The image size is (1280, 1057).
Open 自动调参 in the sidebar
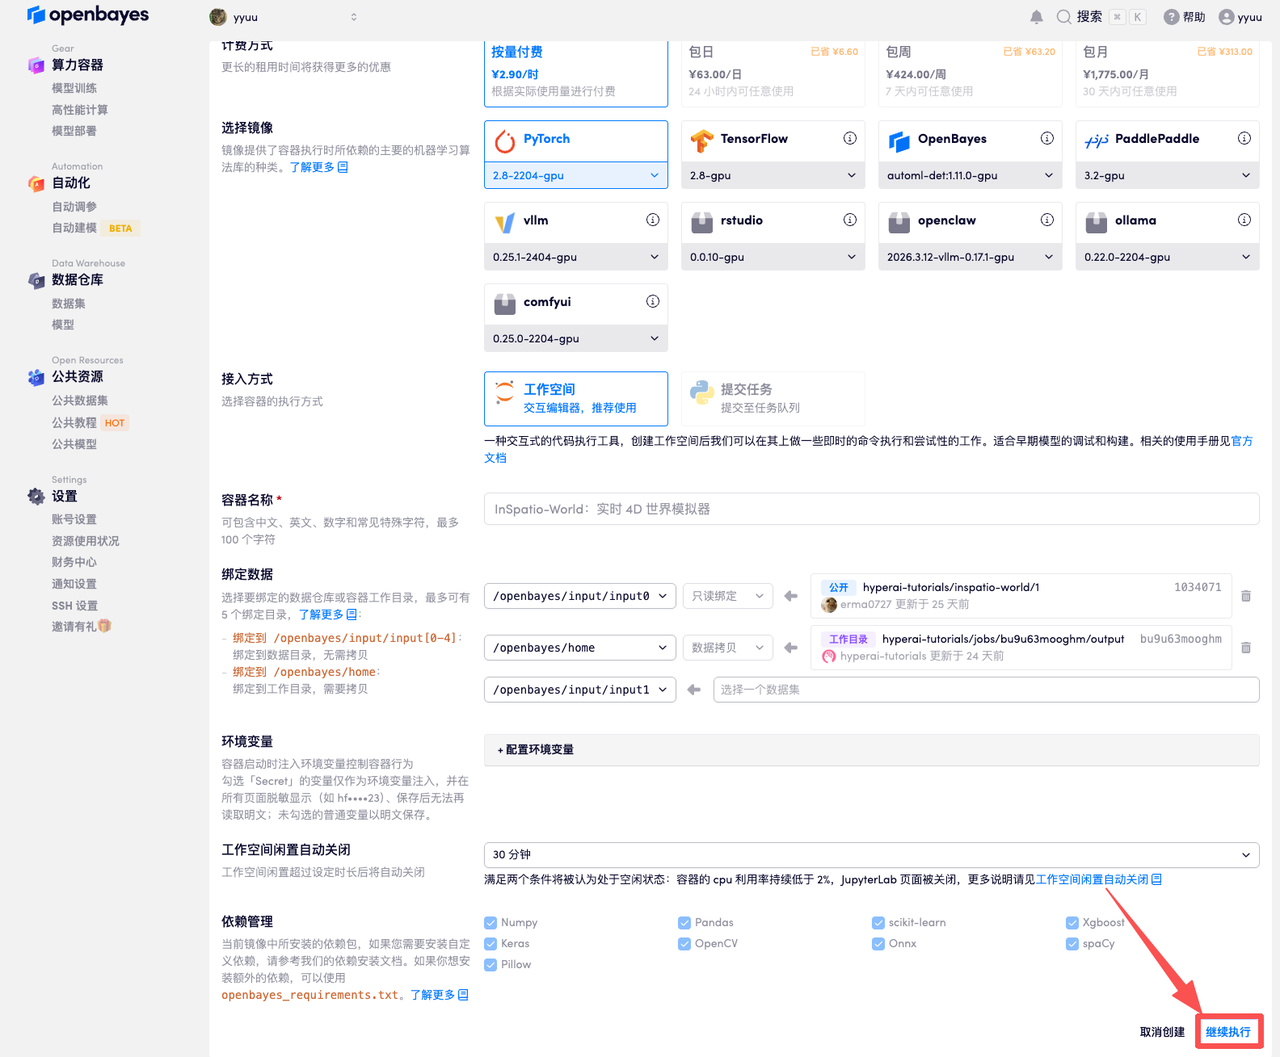coord(74,207)
